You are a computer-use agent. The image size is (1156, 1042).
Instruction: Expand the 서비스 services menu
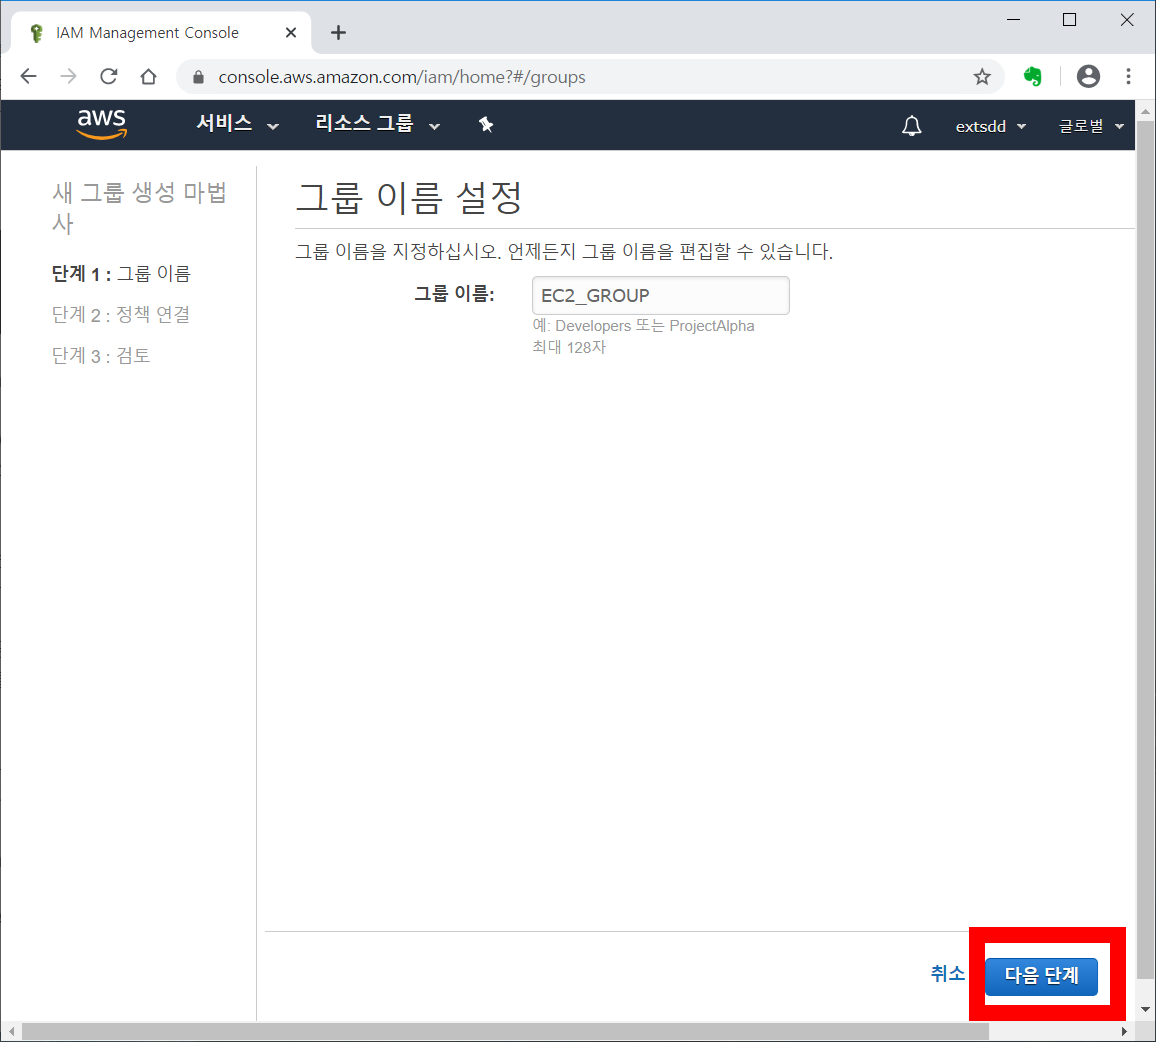(x=237, y=124)
